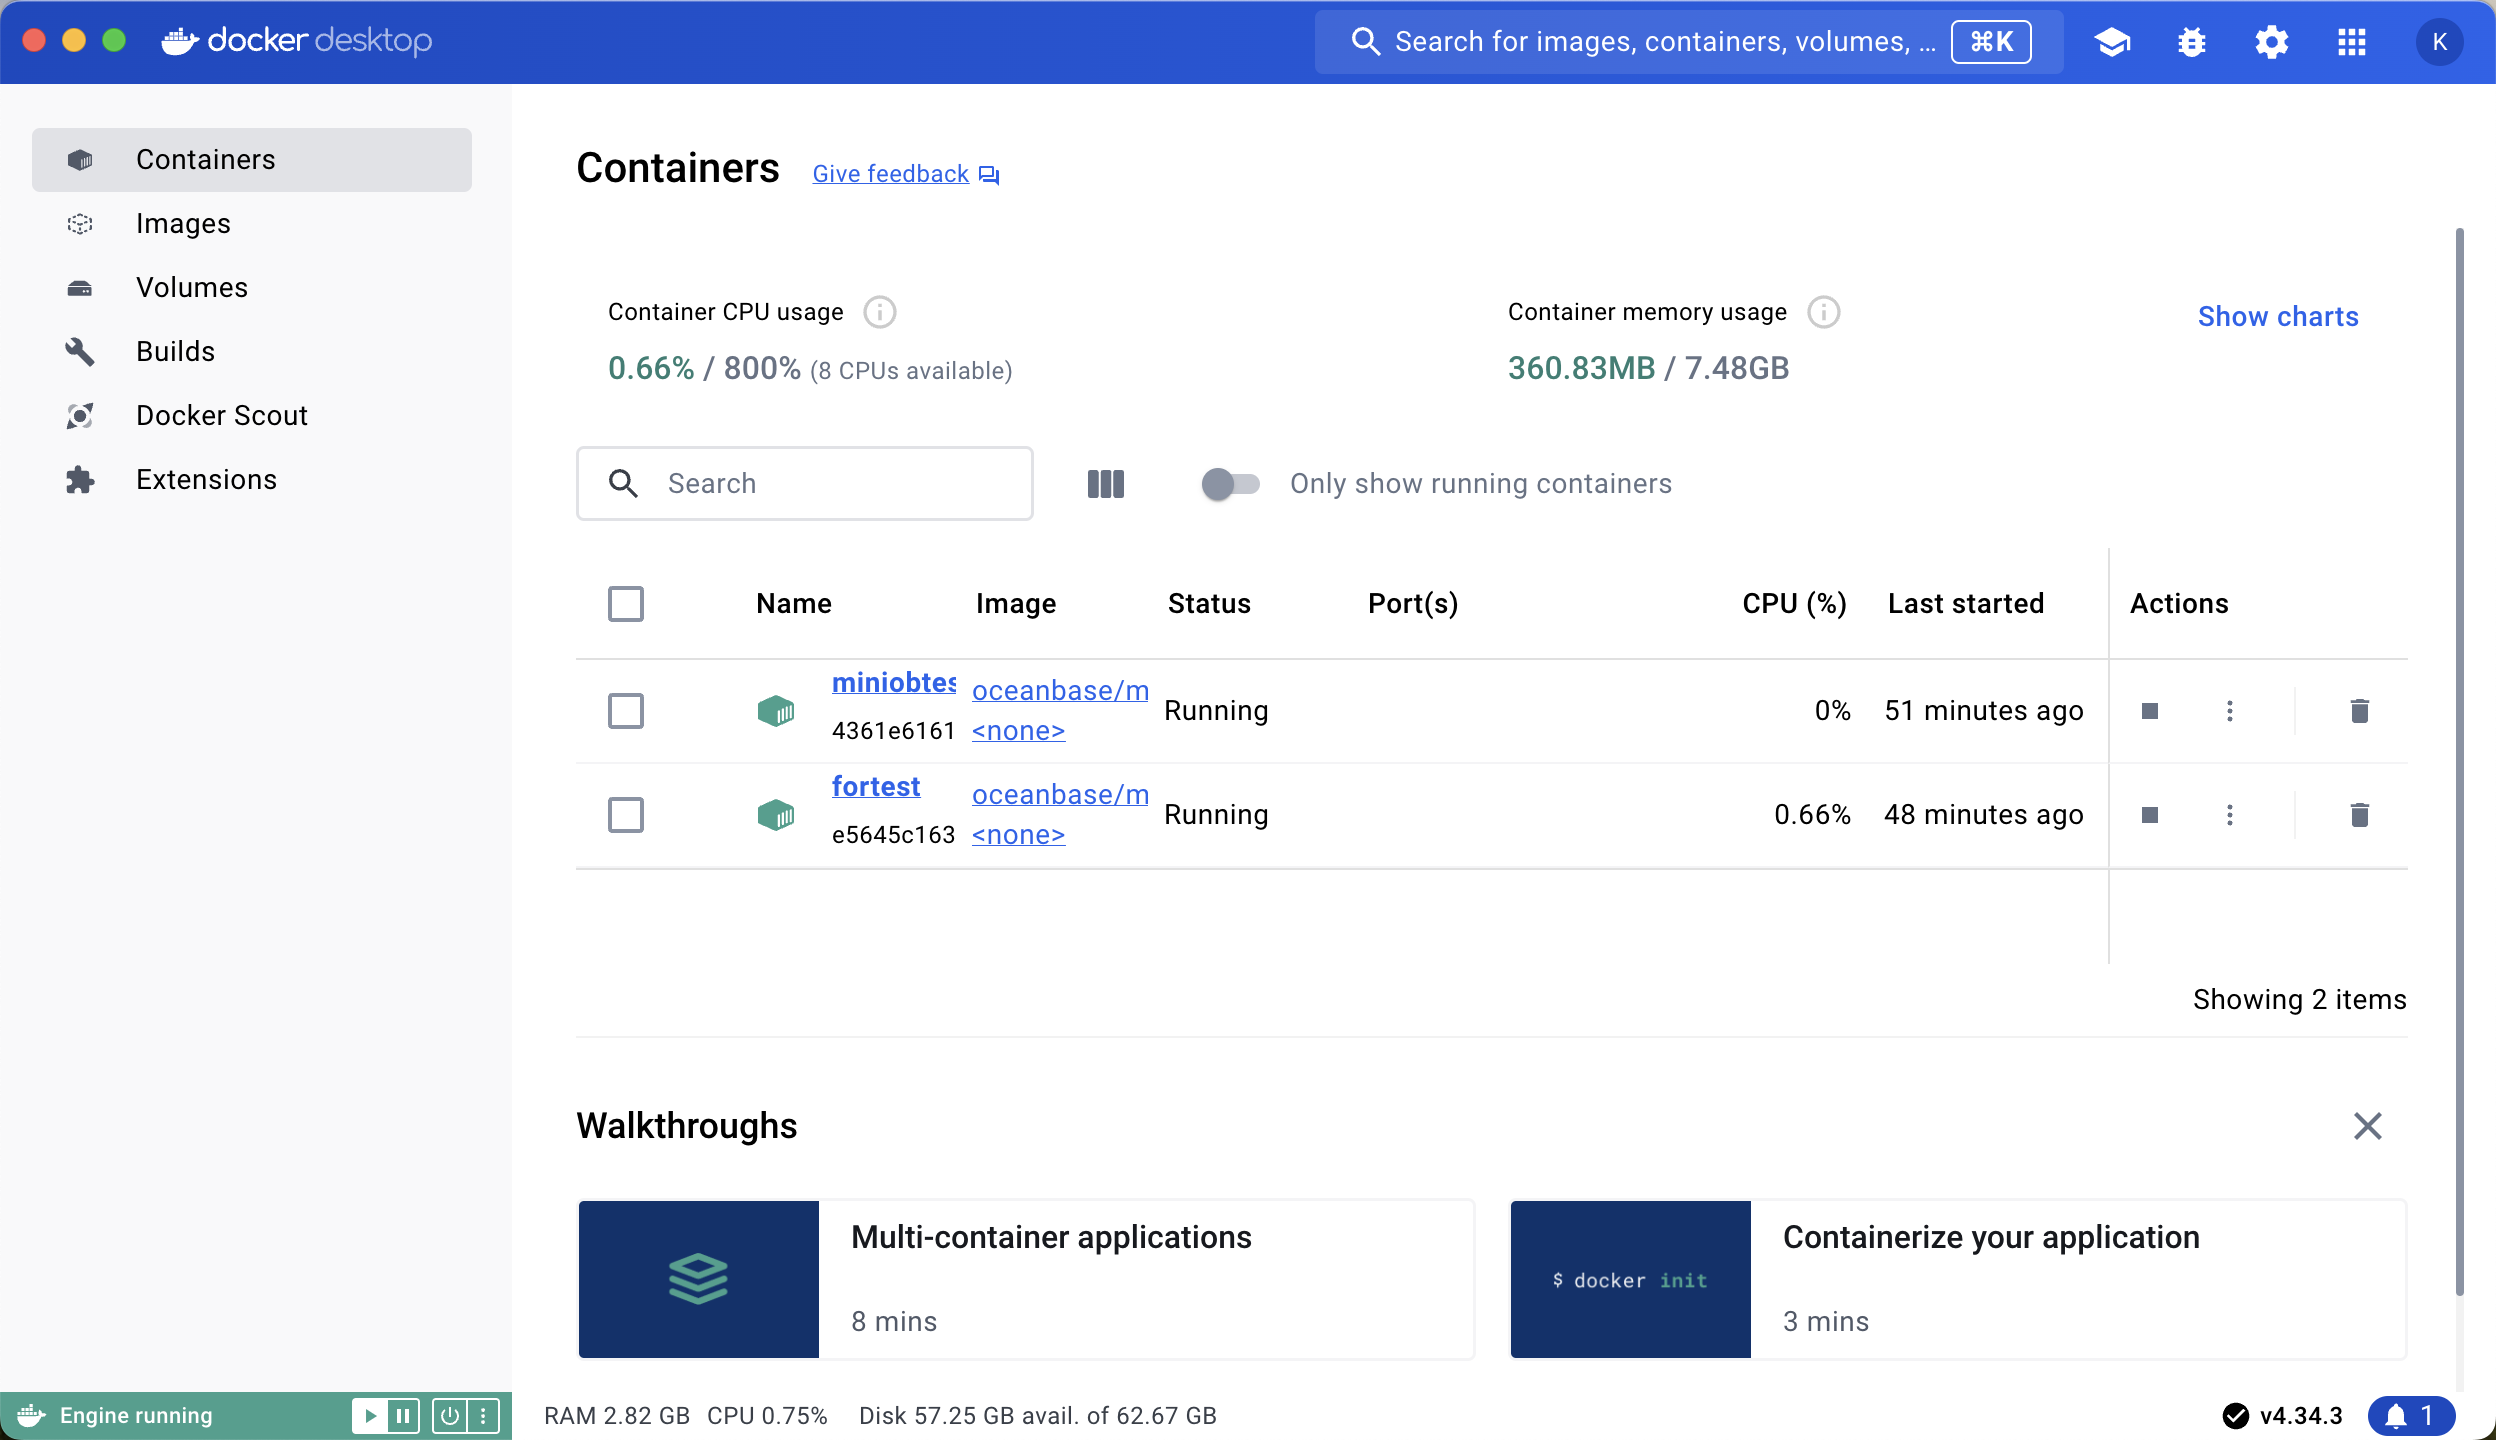Image resolution: width=2496 pixels, height=1440 pixels.
Task: Click the manage columns icon
Action: [x=1106, y=484]
